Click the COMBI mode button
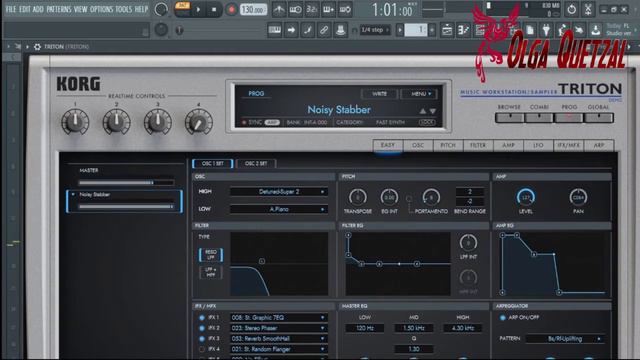The height and width of the screenshot is (360, 640). [539, 118]
